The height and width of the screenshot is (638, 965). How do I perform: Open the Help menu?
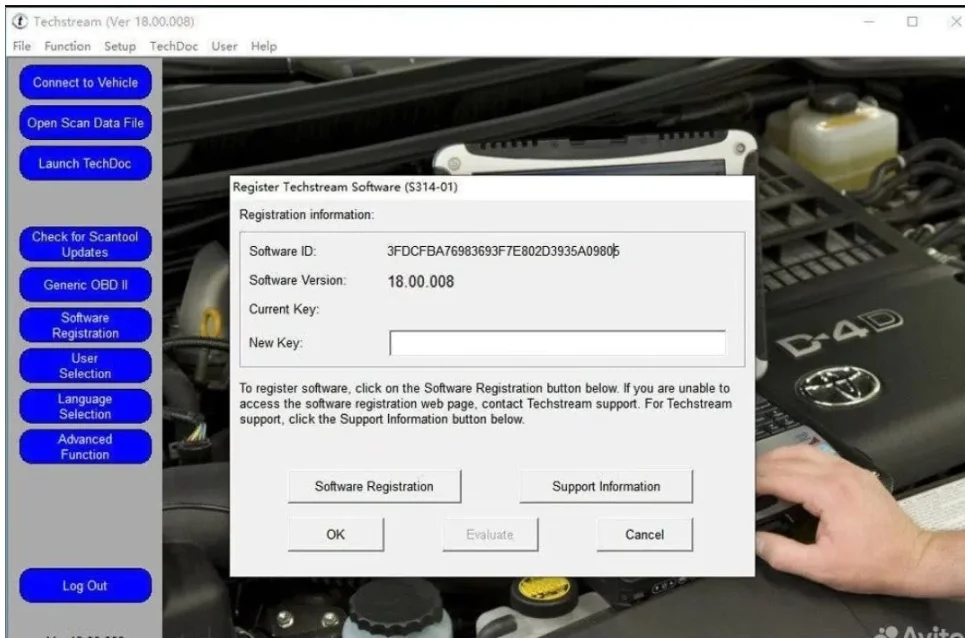(x=263, y=46)
